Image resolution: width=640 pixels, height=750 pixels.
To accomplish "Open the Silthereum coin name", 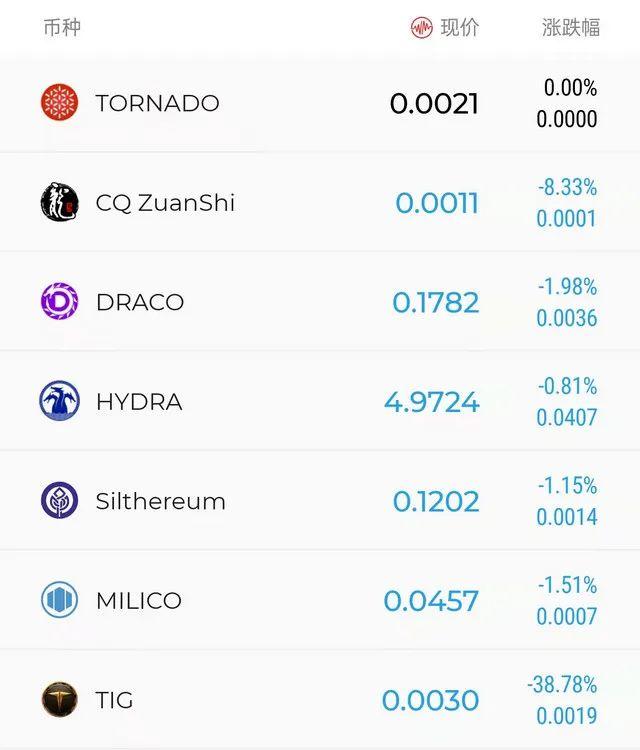I will coord(160,501).
